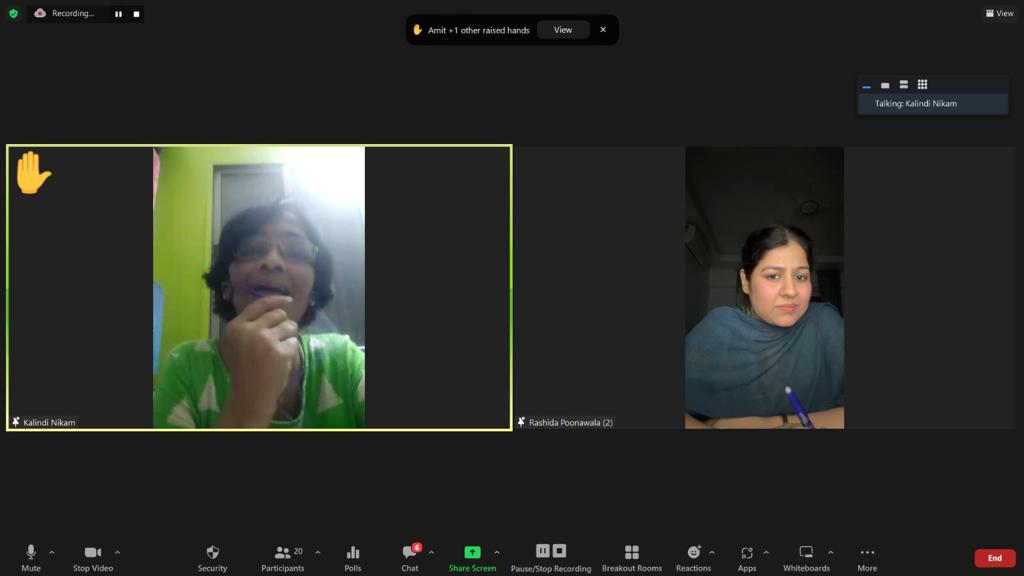Click the cloud Recording indicator
This screenshot has height=576, width=1024.
64,13
